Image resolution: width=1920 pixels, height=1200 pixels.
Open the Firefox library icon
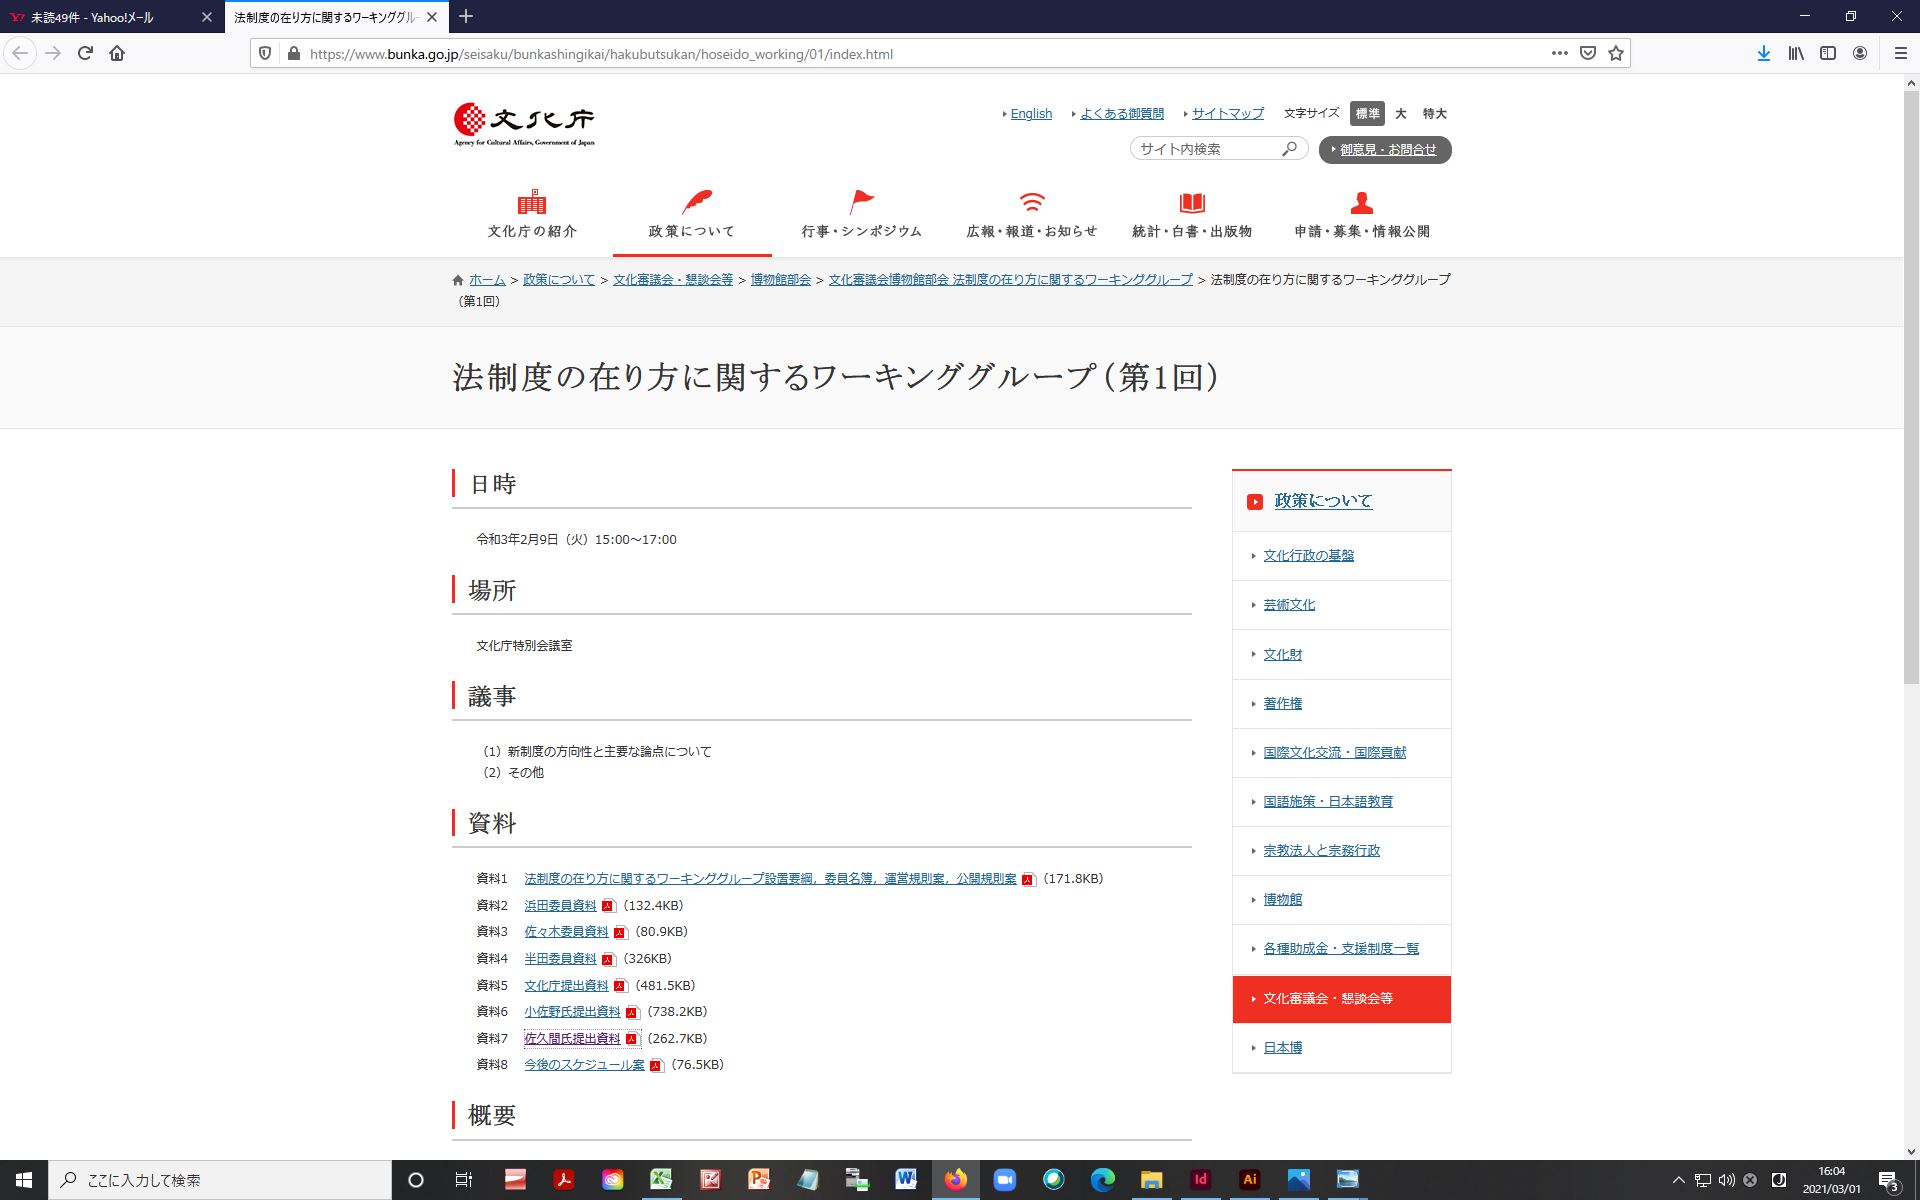[1796, 53]
